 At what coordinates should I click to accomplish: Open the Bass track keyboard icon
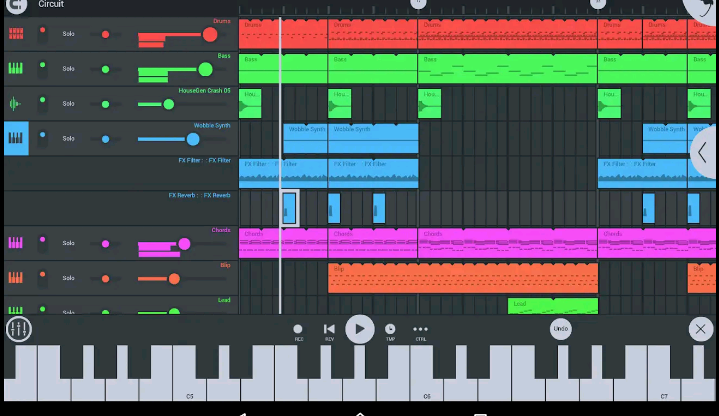pyautogui.click(x=16, y=68)
